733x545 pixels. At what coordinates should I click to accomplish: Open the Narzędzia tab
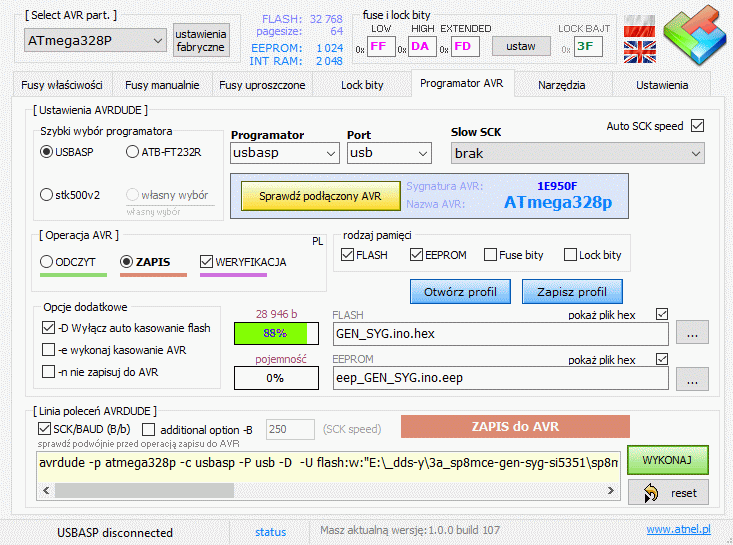click(561, 85)
